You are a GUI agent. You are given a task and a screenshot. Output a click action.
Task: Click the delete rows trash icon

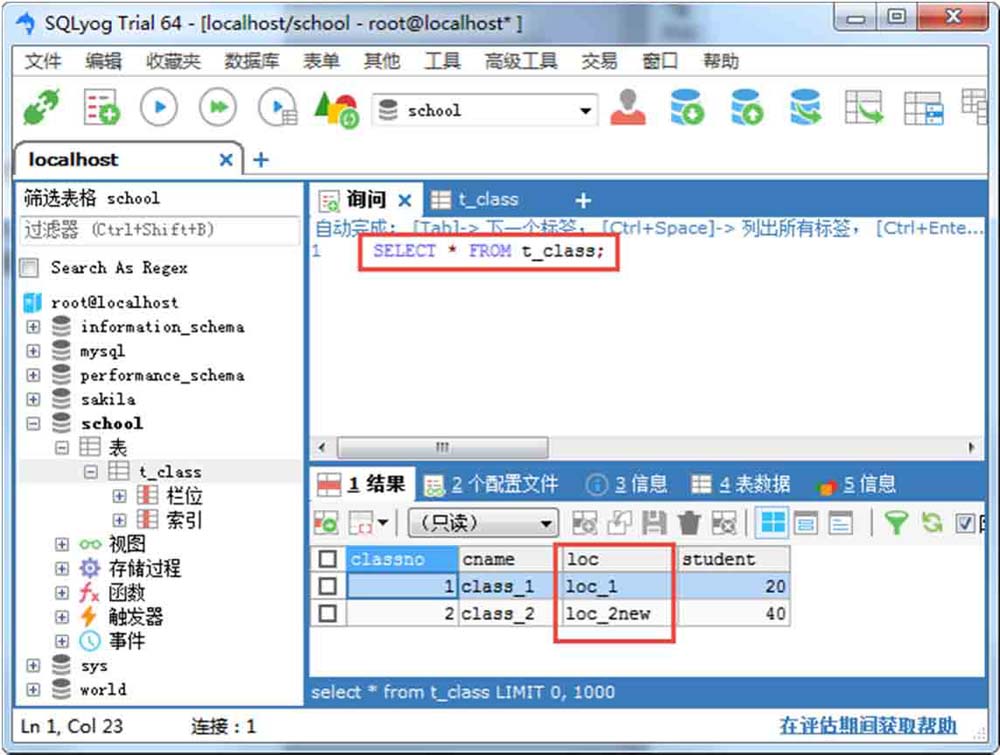click(x=689, y=523)
